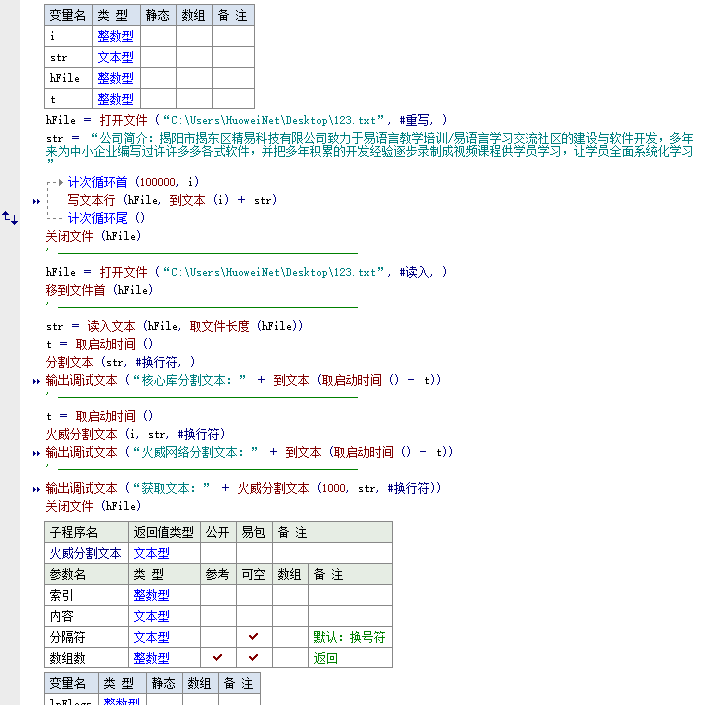Toggle the 可空 checkmark for parameter 分隔符
This screenshot has width=708, height=705.
coord(254,637)
